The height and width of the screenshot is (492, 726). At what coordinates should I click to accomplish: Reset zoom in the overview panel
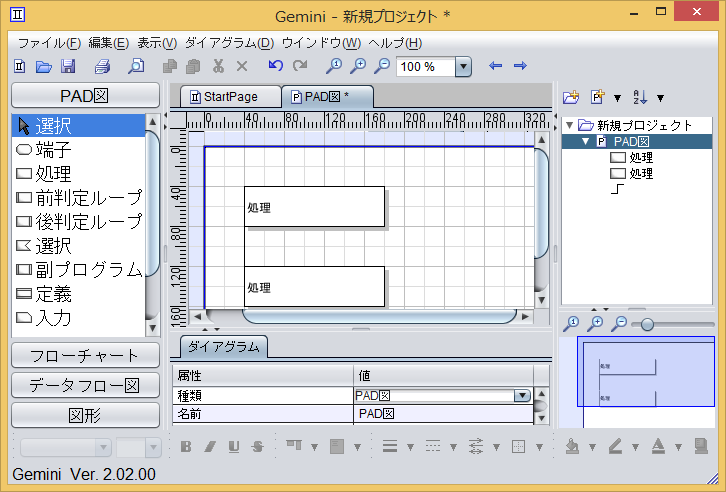point(571,324)
